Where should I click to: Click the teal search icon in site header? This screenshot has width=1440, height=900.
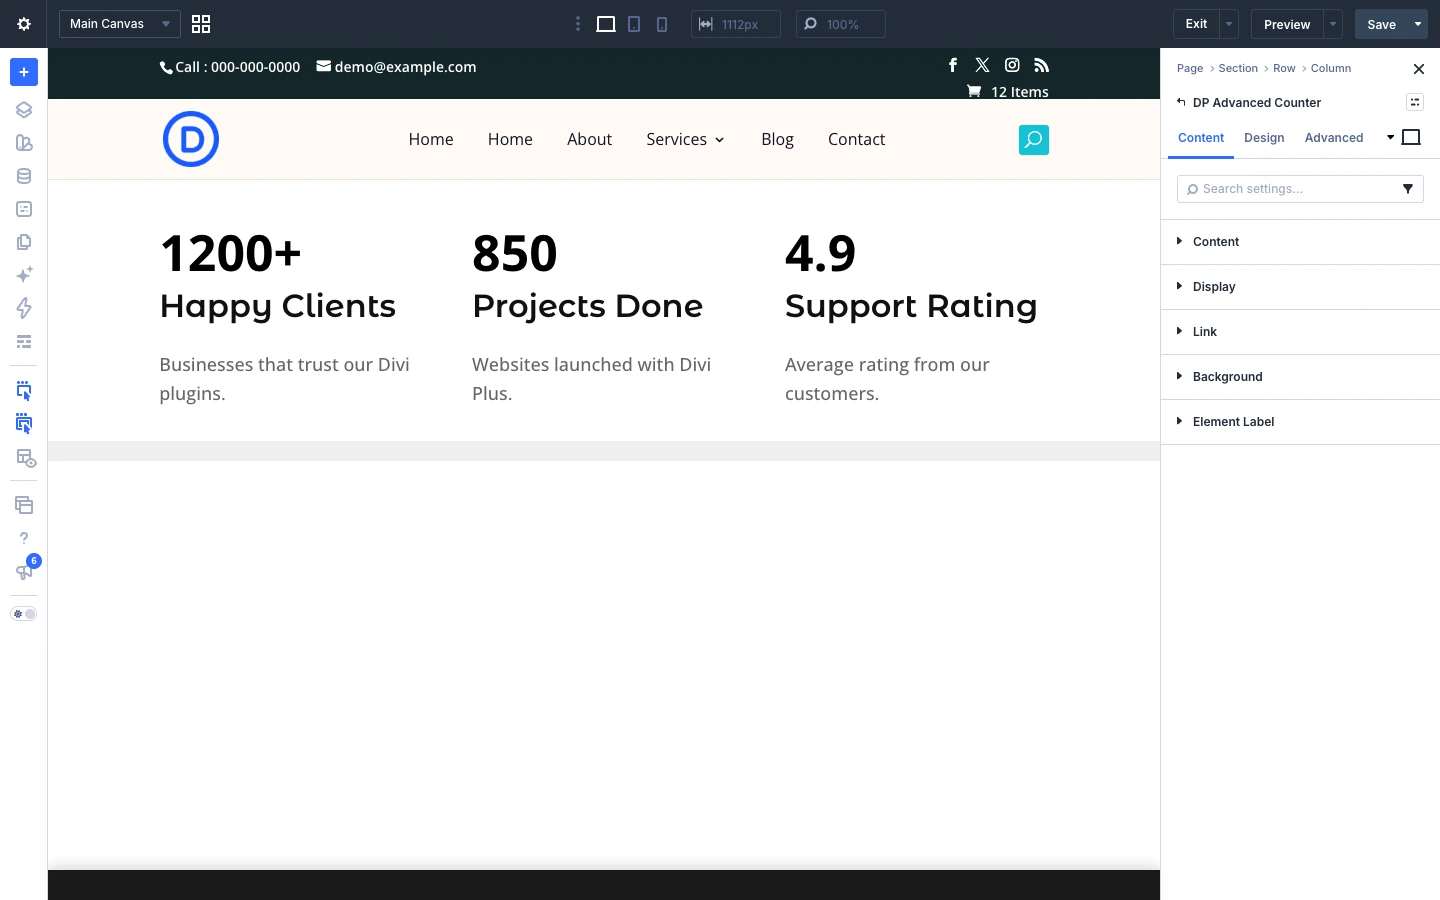click(1034, 140)
